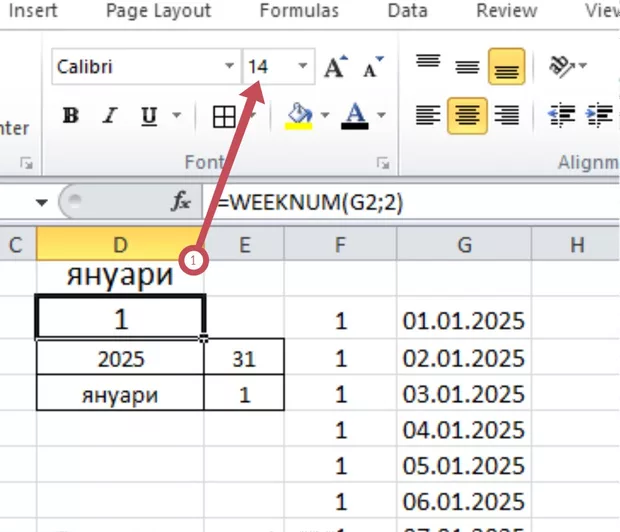This screenshot has width=620, height=532.
Task: Select date cell 05.01.2025
Action: [x=464, y=465]
